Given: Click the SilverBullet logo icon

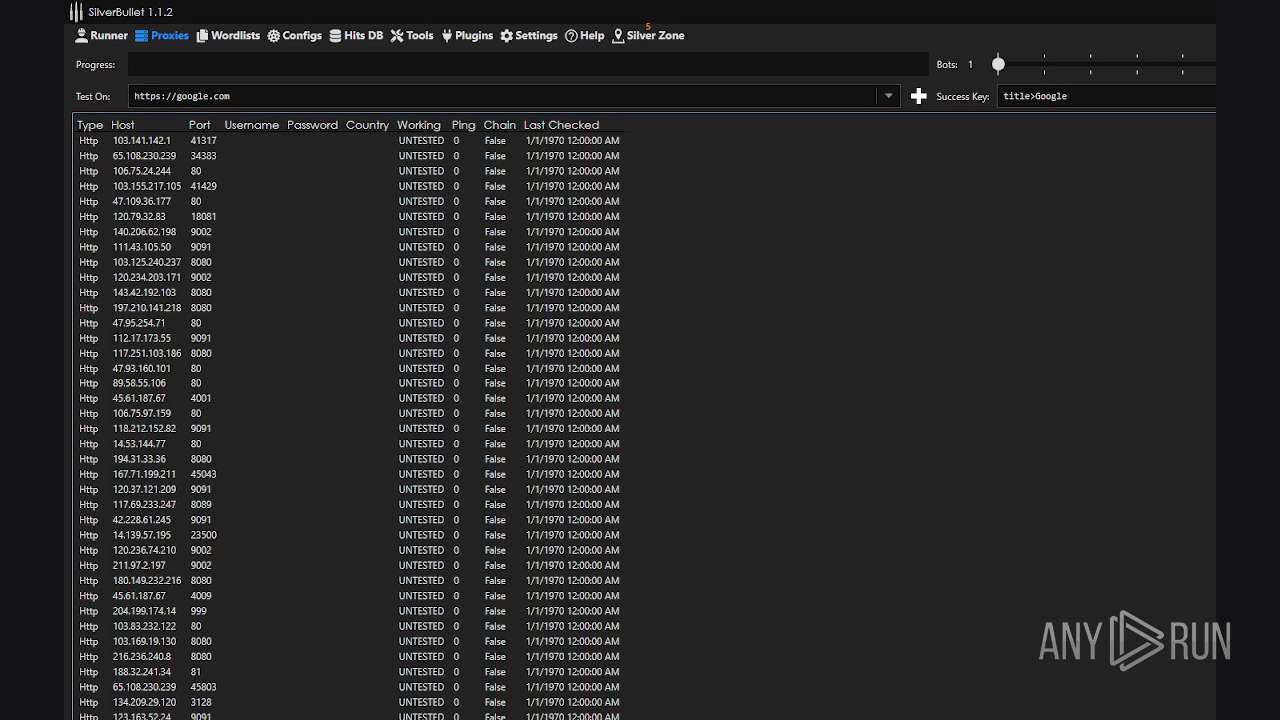Looking at the screenshot, I should point(76,12).
